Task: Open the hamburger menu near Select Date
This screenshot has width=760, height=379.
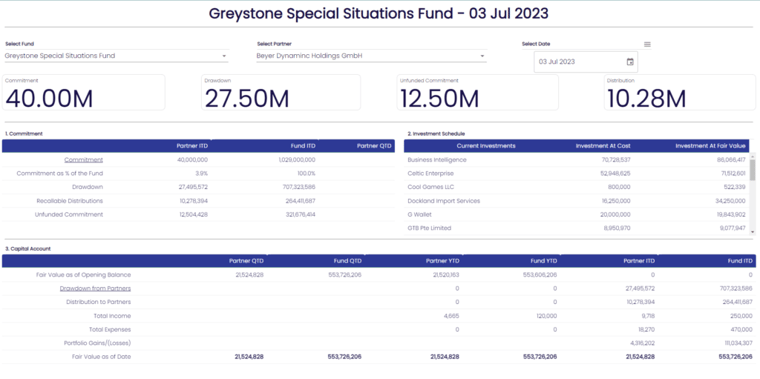Action: click(x=647, y=44)
